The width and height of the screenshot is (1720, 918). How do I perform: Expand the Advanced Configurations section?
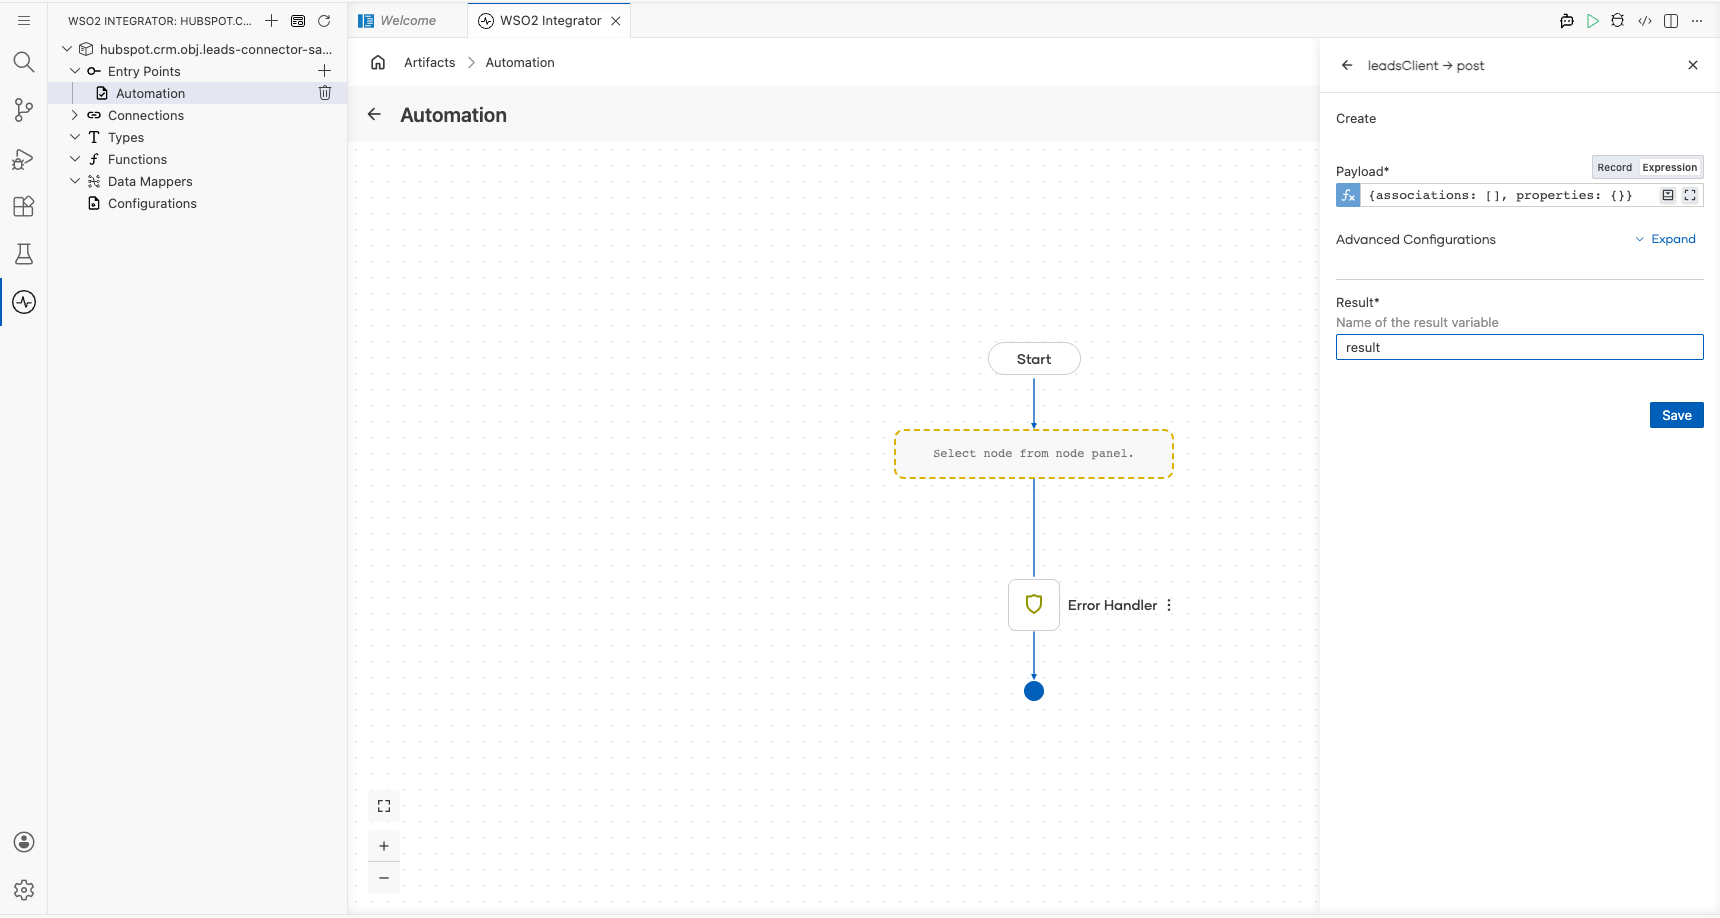[1665, 239]
